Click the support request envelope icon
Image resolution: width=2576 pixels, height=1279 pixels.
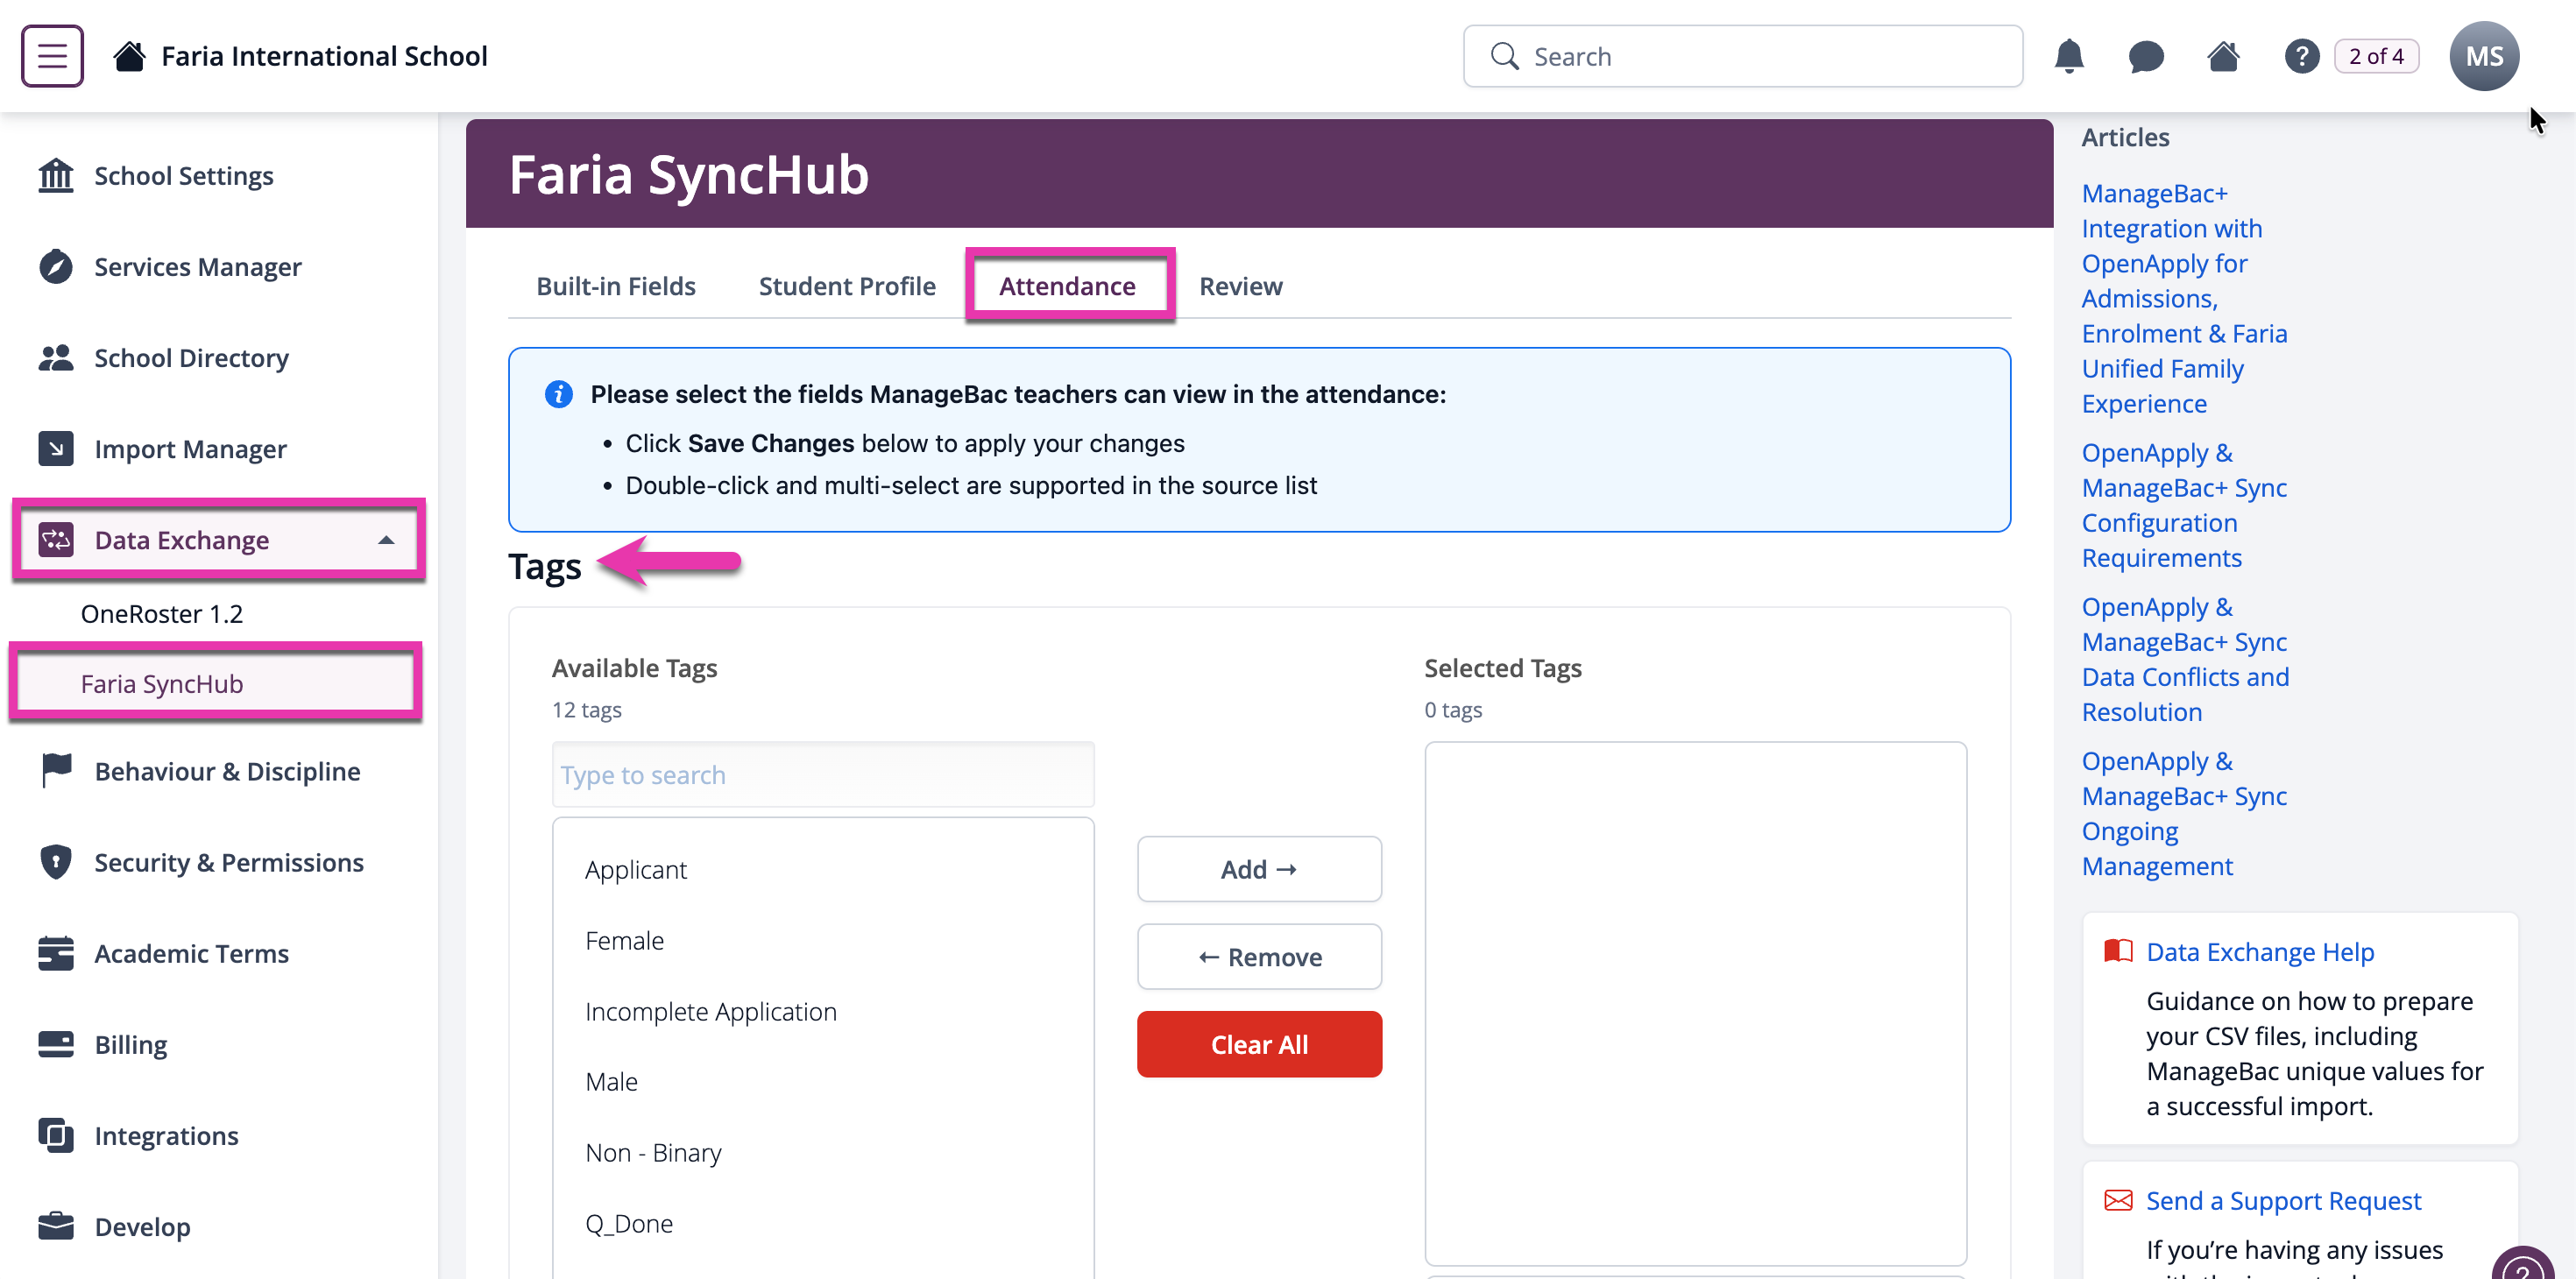(x=2118, y=1200)
